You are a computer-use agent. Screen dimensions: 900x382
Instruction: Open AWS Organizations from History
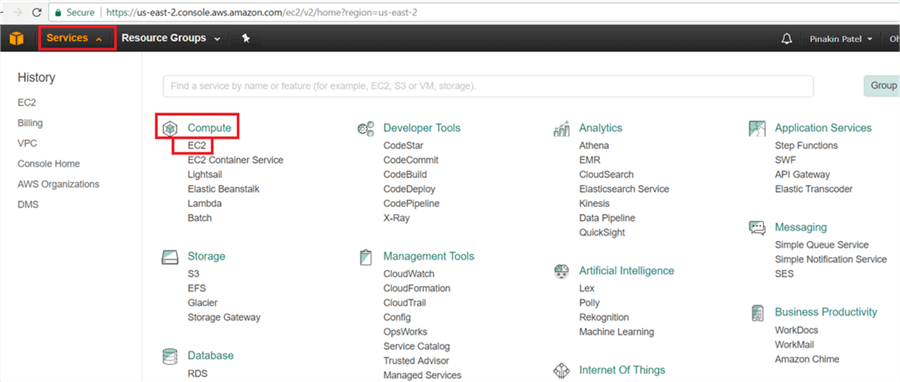click(x=59, y=184)
